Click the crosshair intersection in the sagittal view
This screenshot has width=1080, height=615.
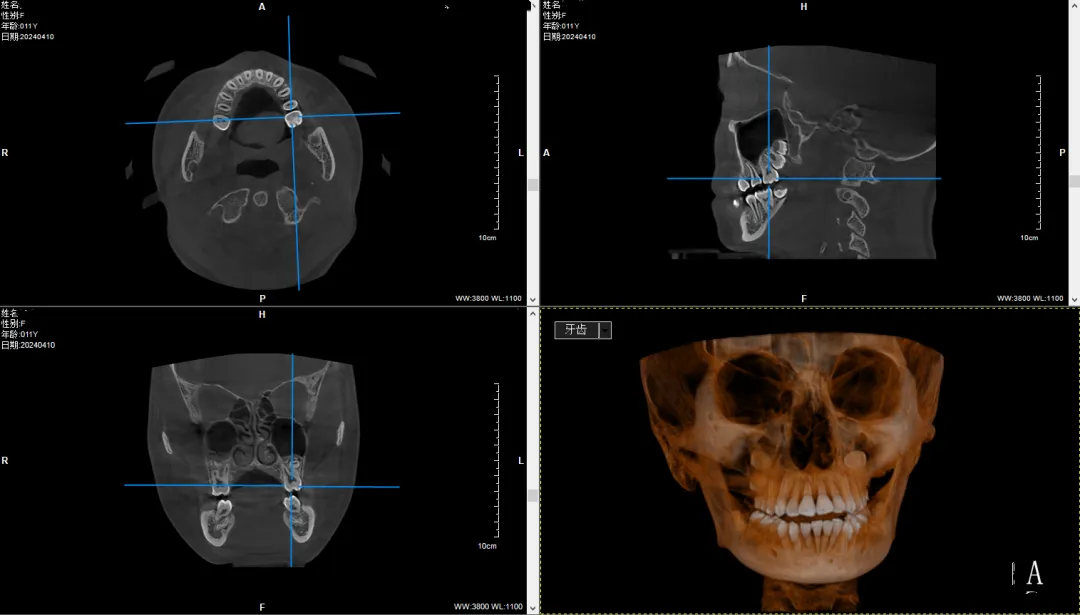pos(769,178)
